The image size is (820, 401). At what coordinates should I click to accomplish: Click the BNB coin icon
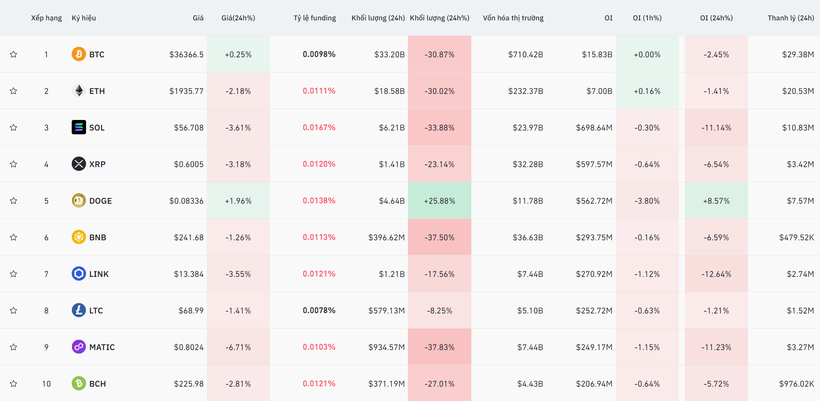79,237
